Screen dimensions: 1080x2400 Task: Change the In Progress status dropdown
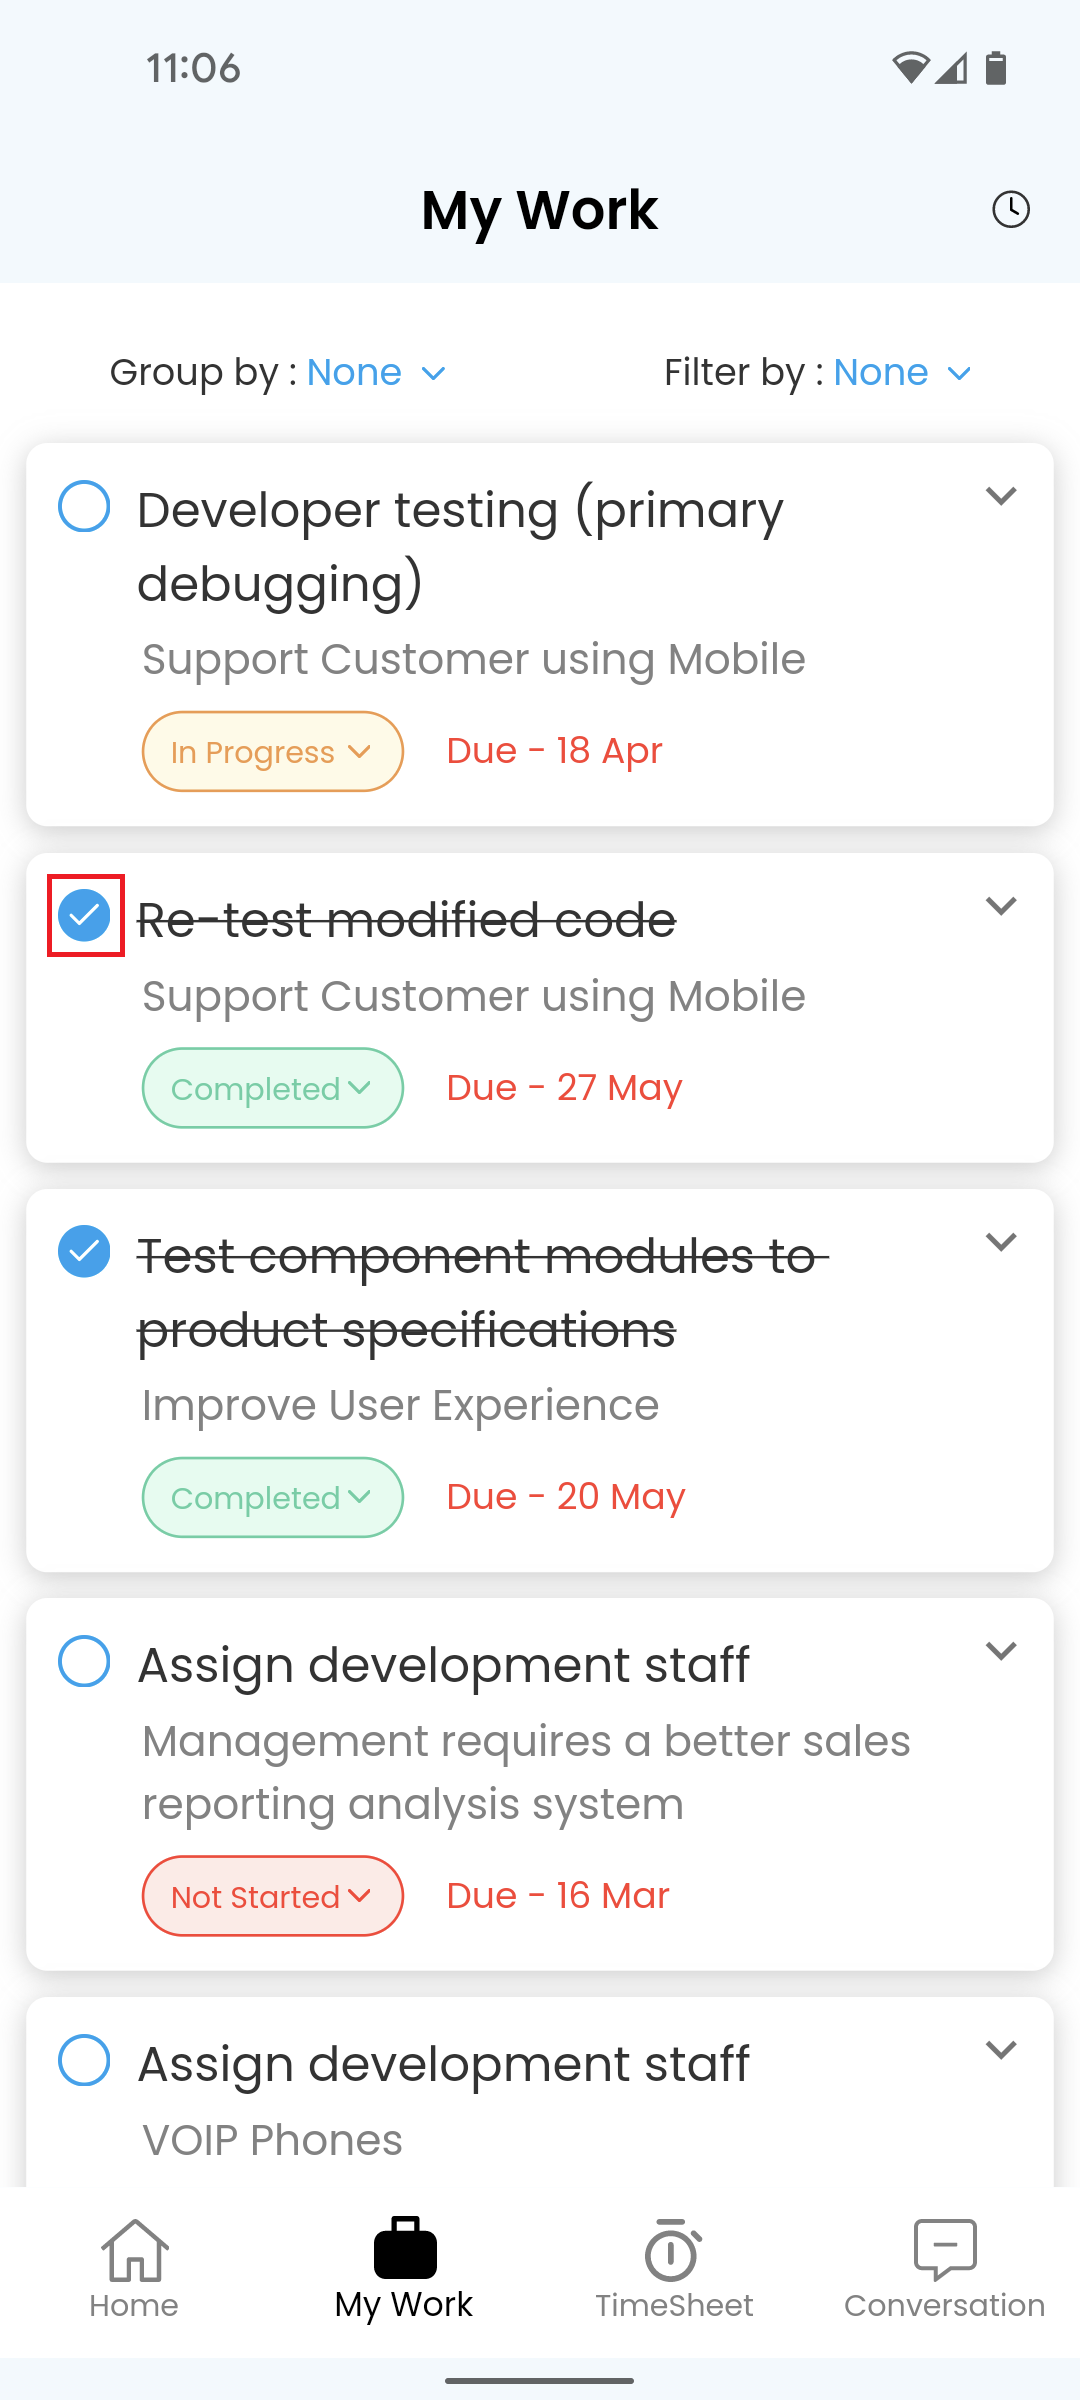[x=273, y=751]
